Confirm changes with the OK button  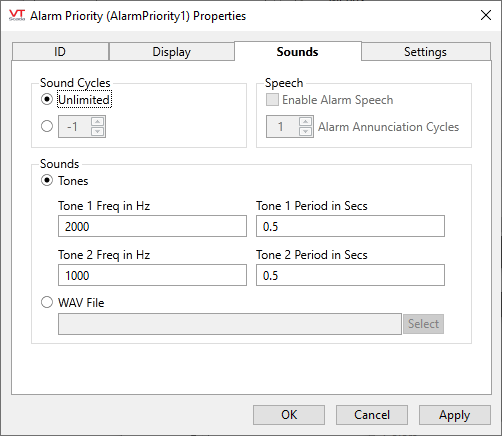[x=289, y=415]
